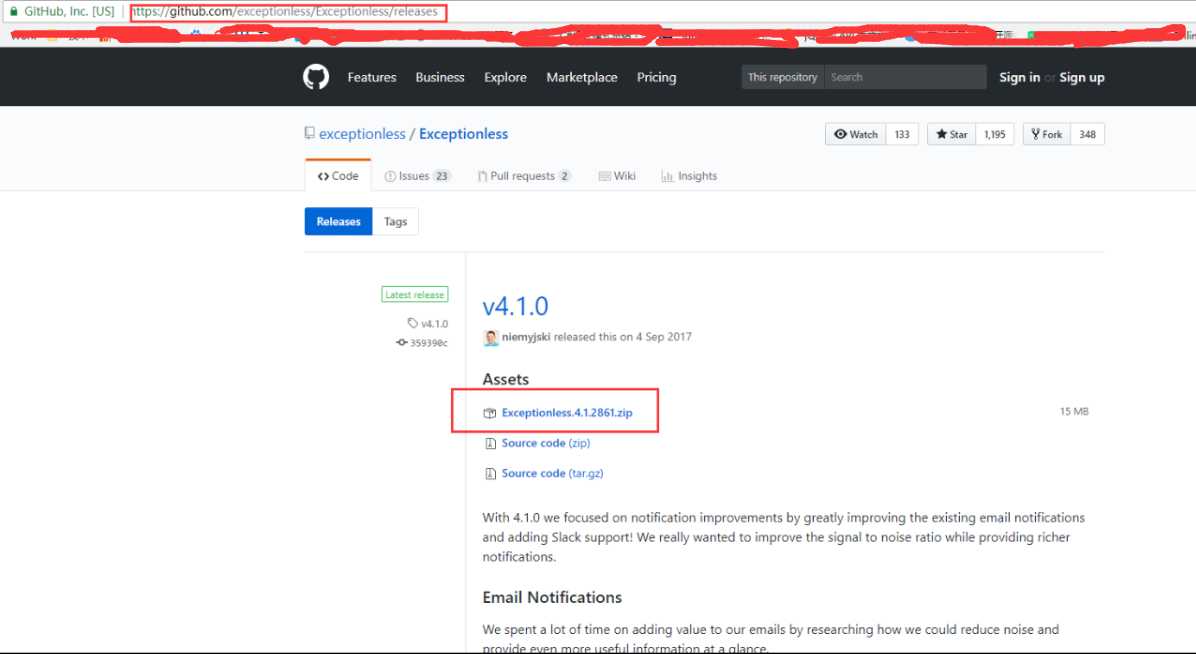1196x654 pixels.
Task: Click the This repository search scope label
Action: point(783,77)
